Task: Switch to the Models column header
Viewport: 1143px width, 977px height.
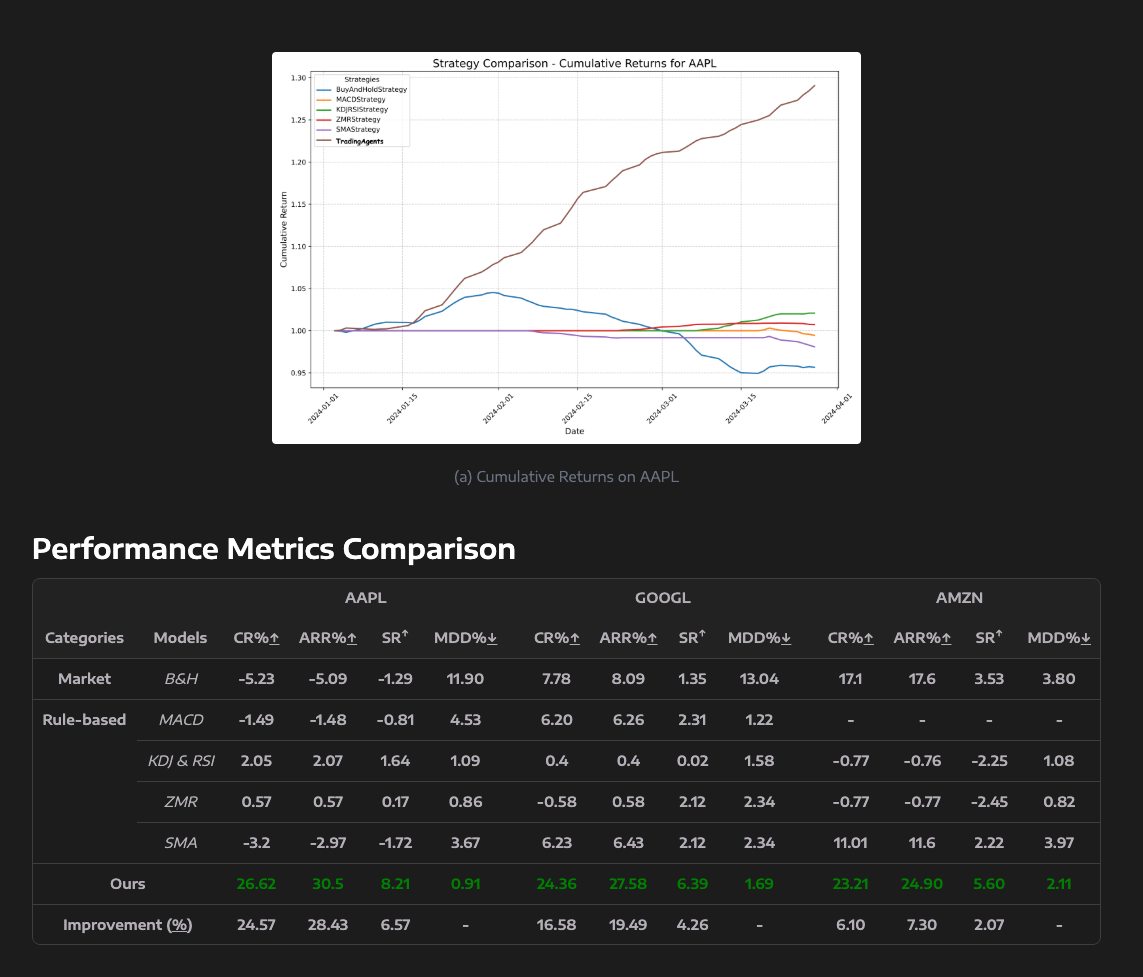Action: coord(180,637)
